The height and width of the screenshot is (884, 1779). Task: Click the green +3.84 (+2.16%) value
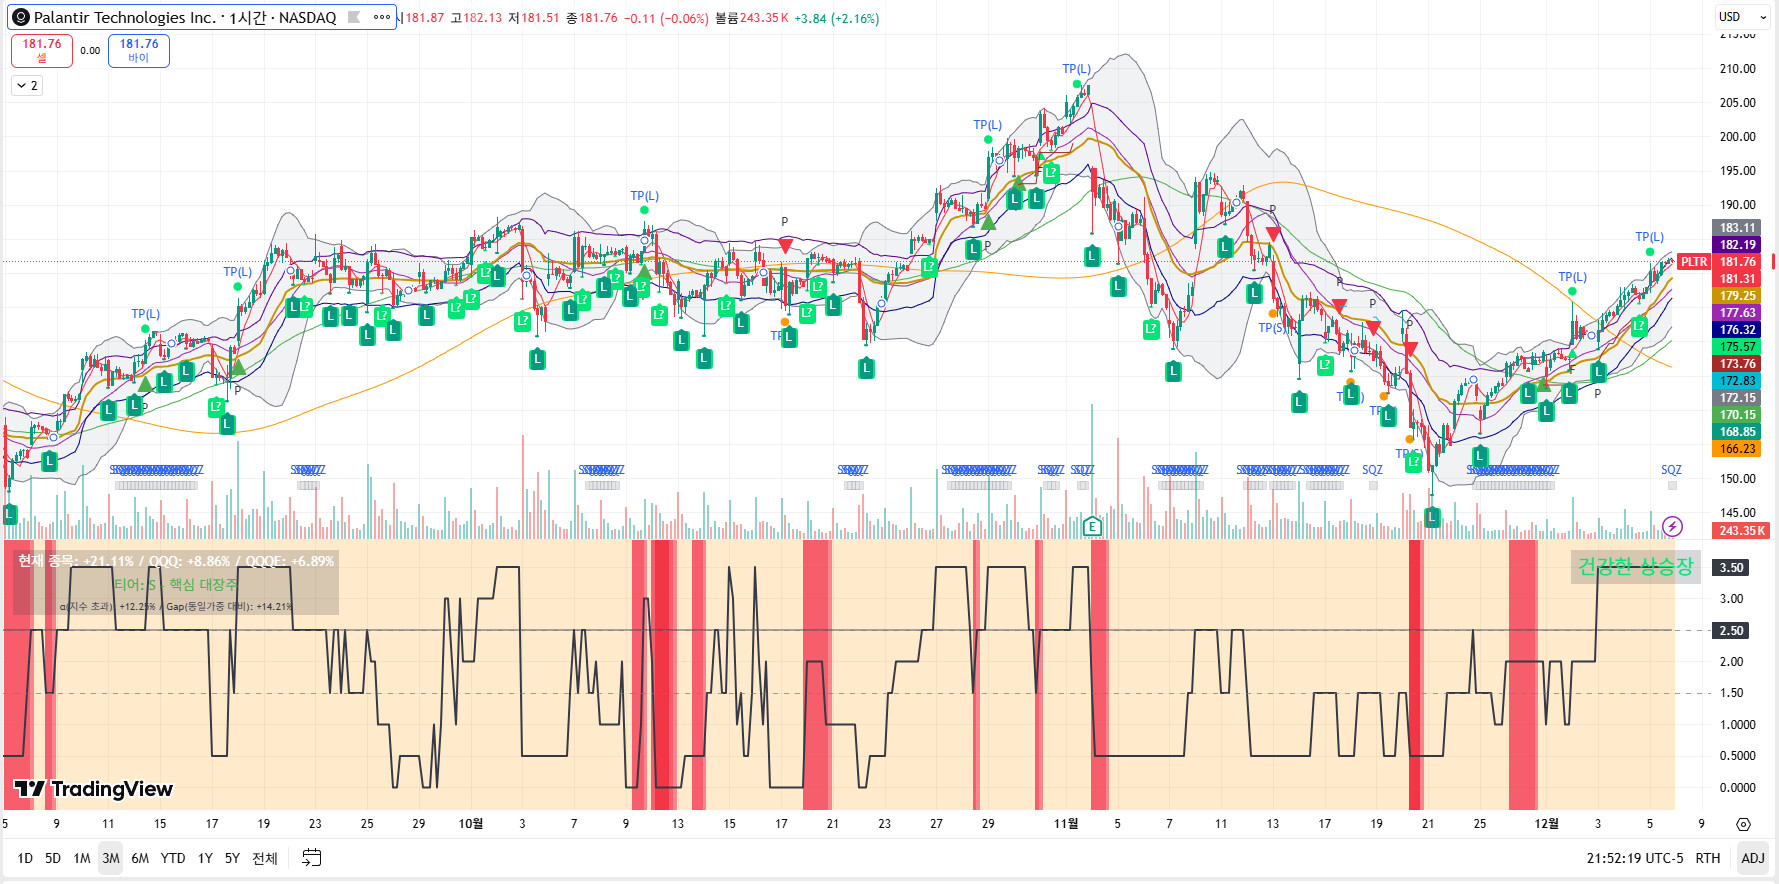[x=837, y=18]
